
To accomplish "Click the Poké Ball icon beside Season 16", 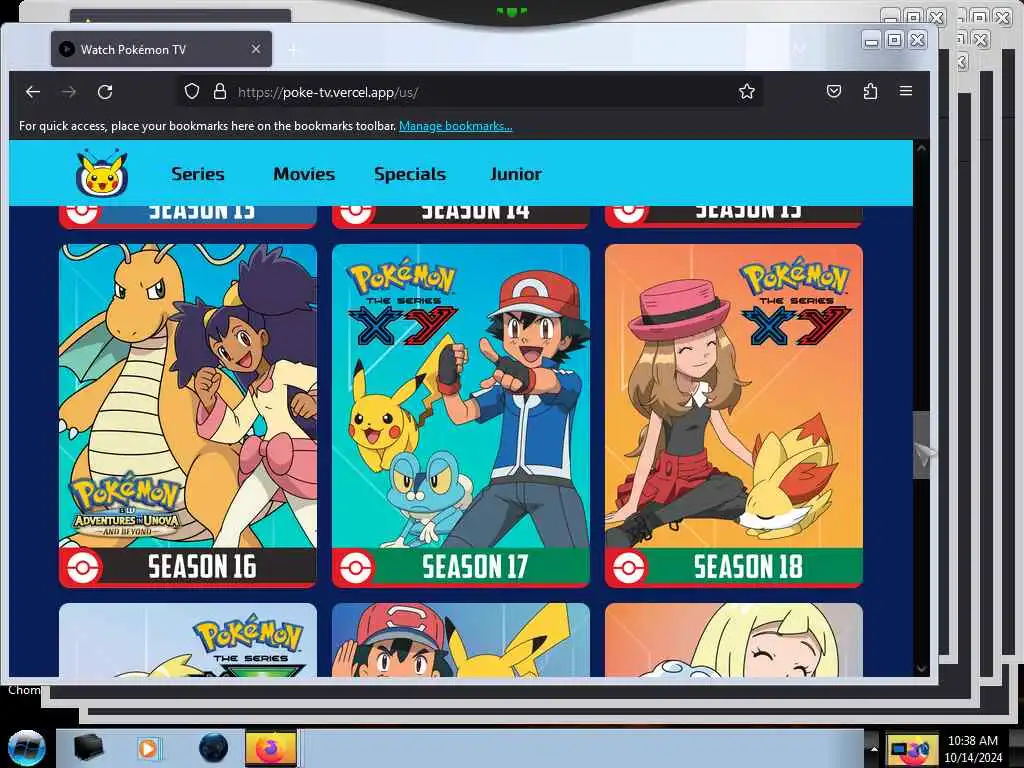I will click(x=82, y=568).
